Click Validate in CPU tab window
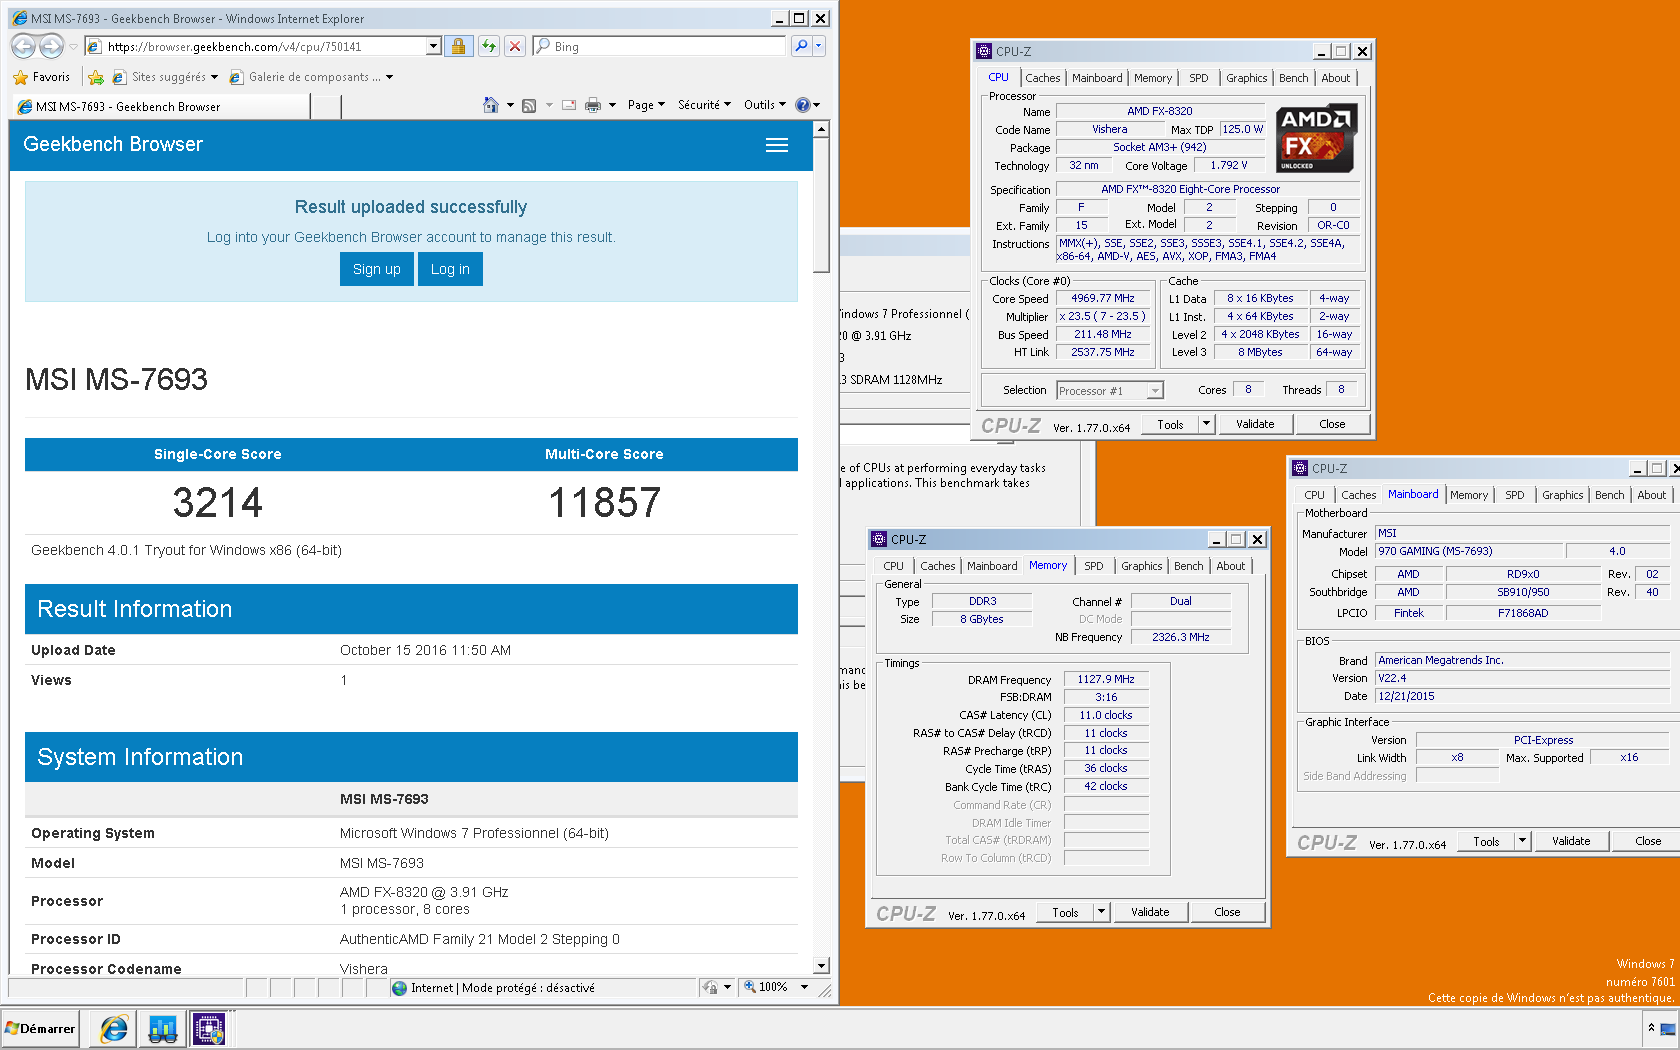The height and width of the screenshot is (1050, 1680). pyautogui.click(x=1255, y=424)
